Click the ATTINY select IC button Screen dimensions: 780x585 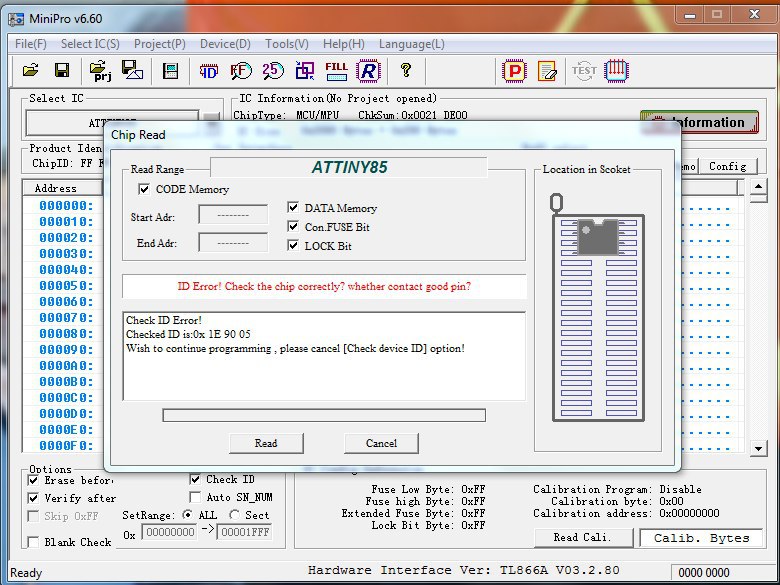pos(112,122)
